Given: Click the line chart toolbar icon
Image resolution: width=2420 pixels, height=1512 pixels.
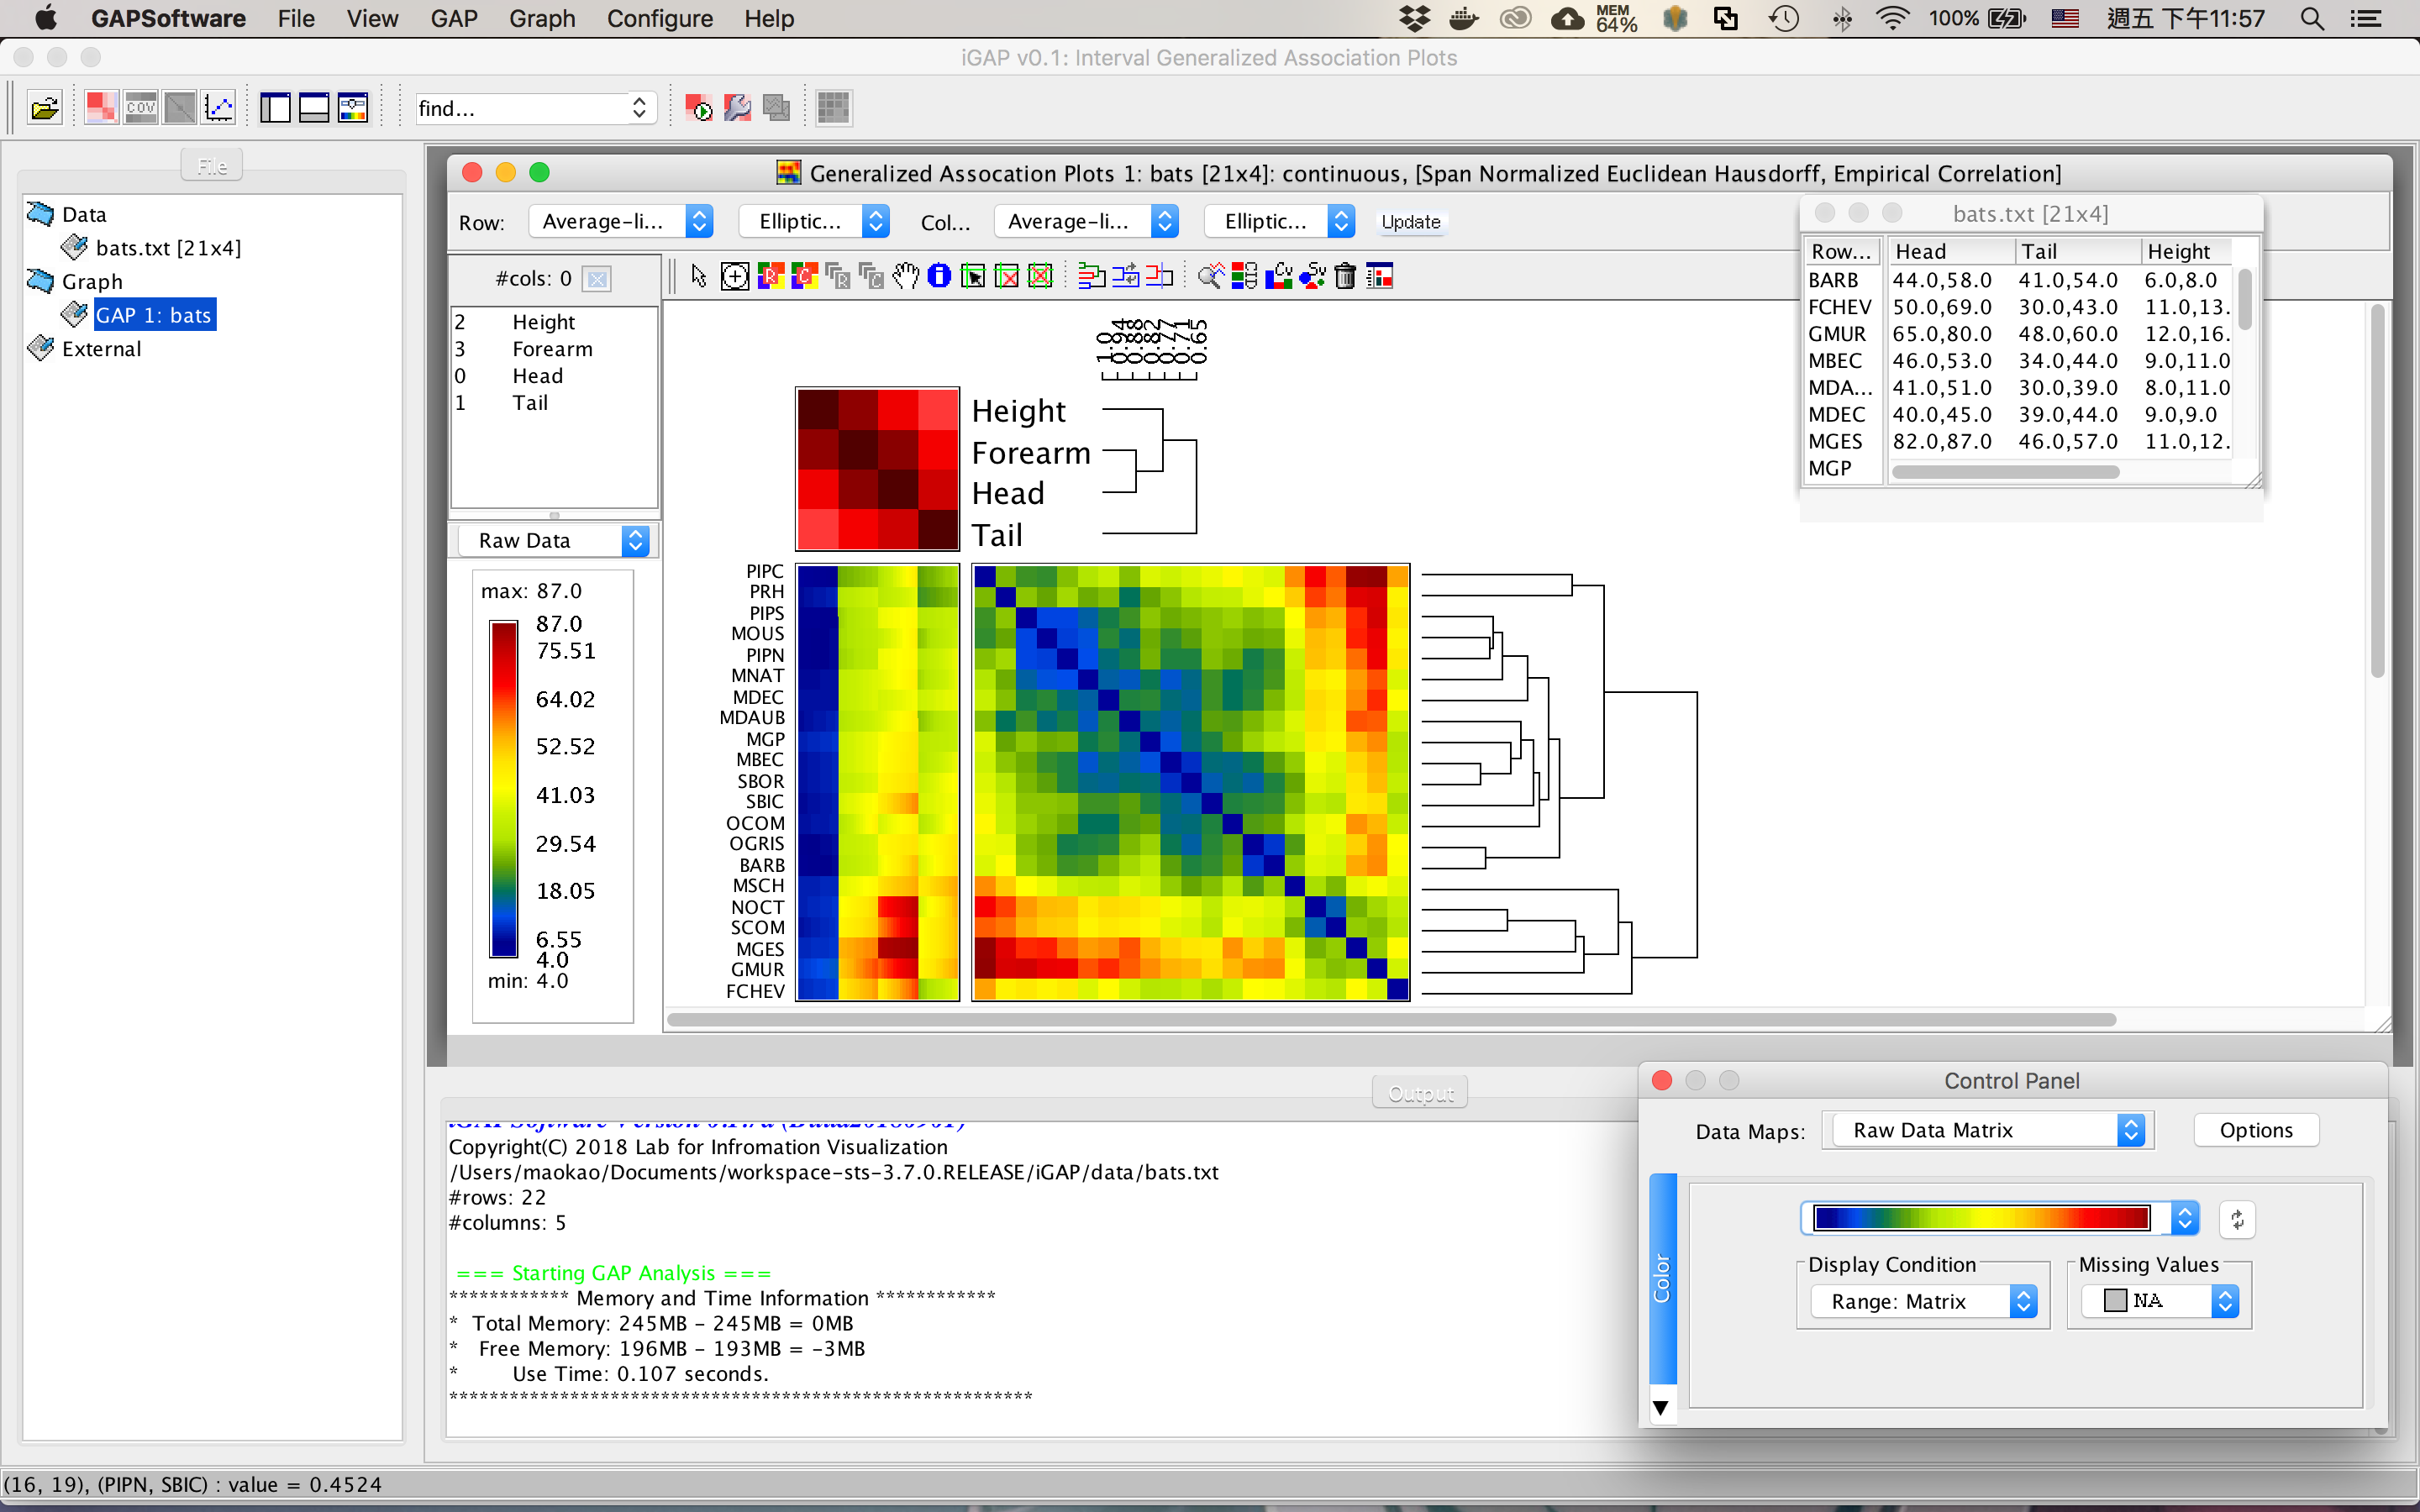Looking at the screenshot, I should pos(218,108).
